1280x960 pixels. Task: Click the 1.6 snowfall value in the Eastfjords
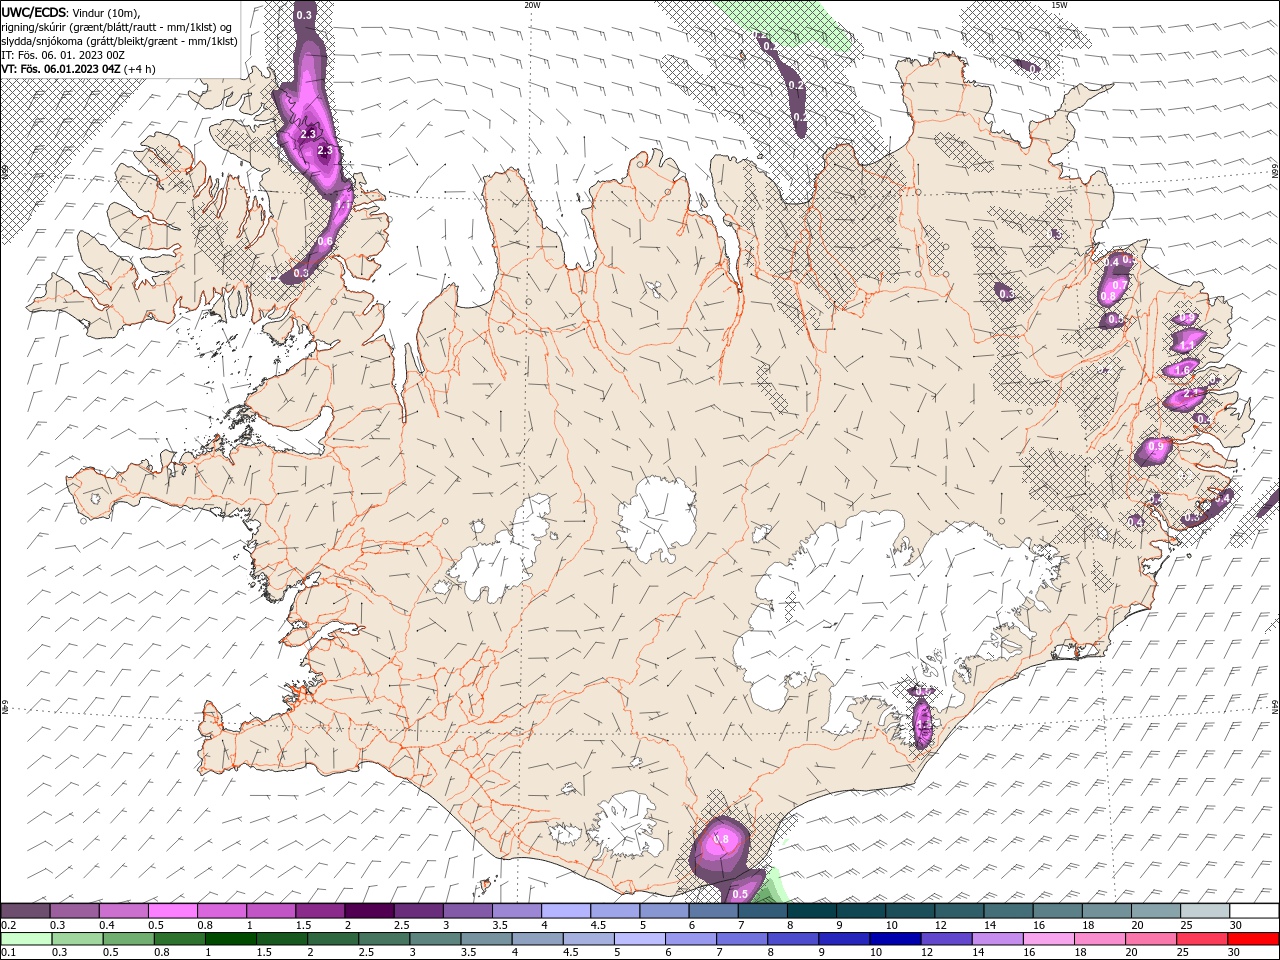coord(1183,369)
